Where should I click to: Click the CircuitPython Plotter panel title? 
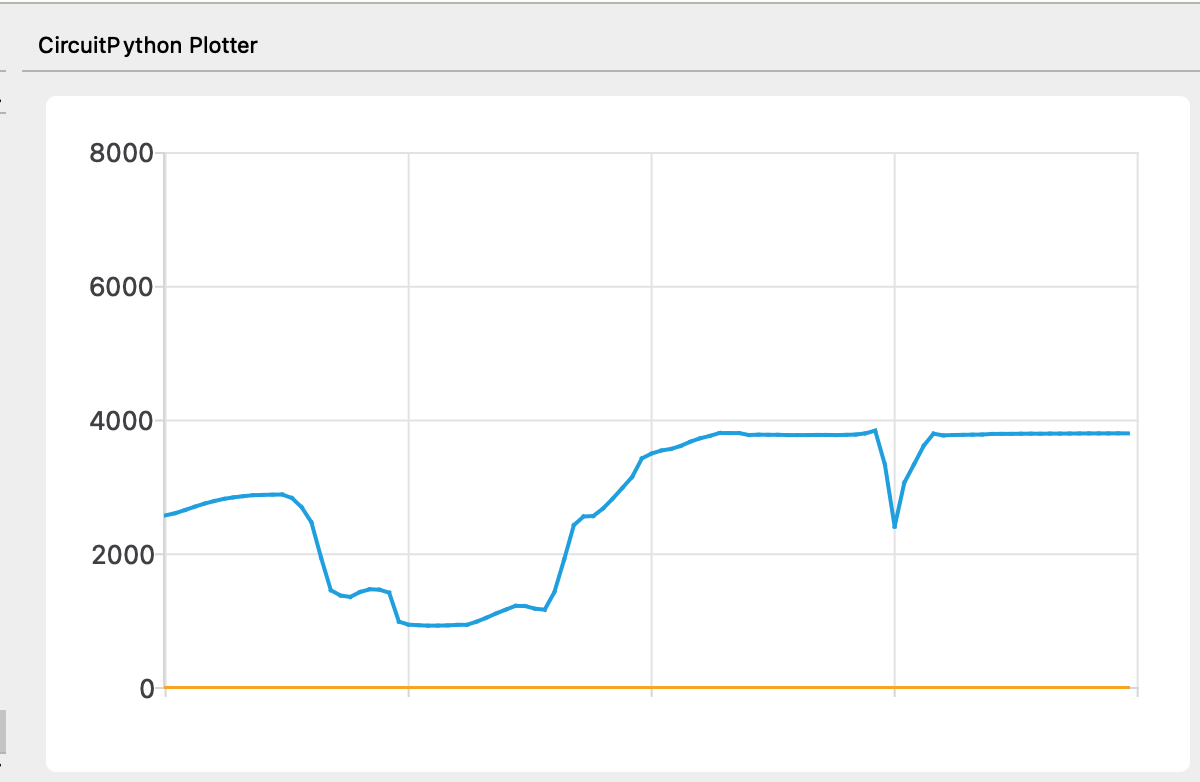point(147,46)
